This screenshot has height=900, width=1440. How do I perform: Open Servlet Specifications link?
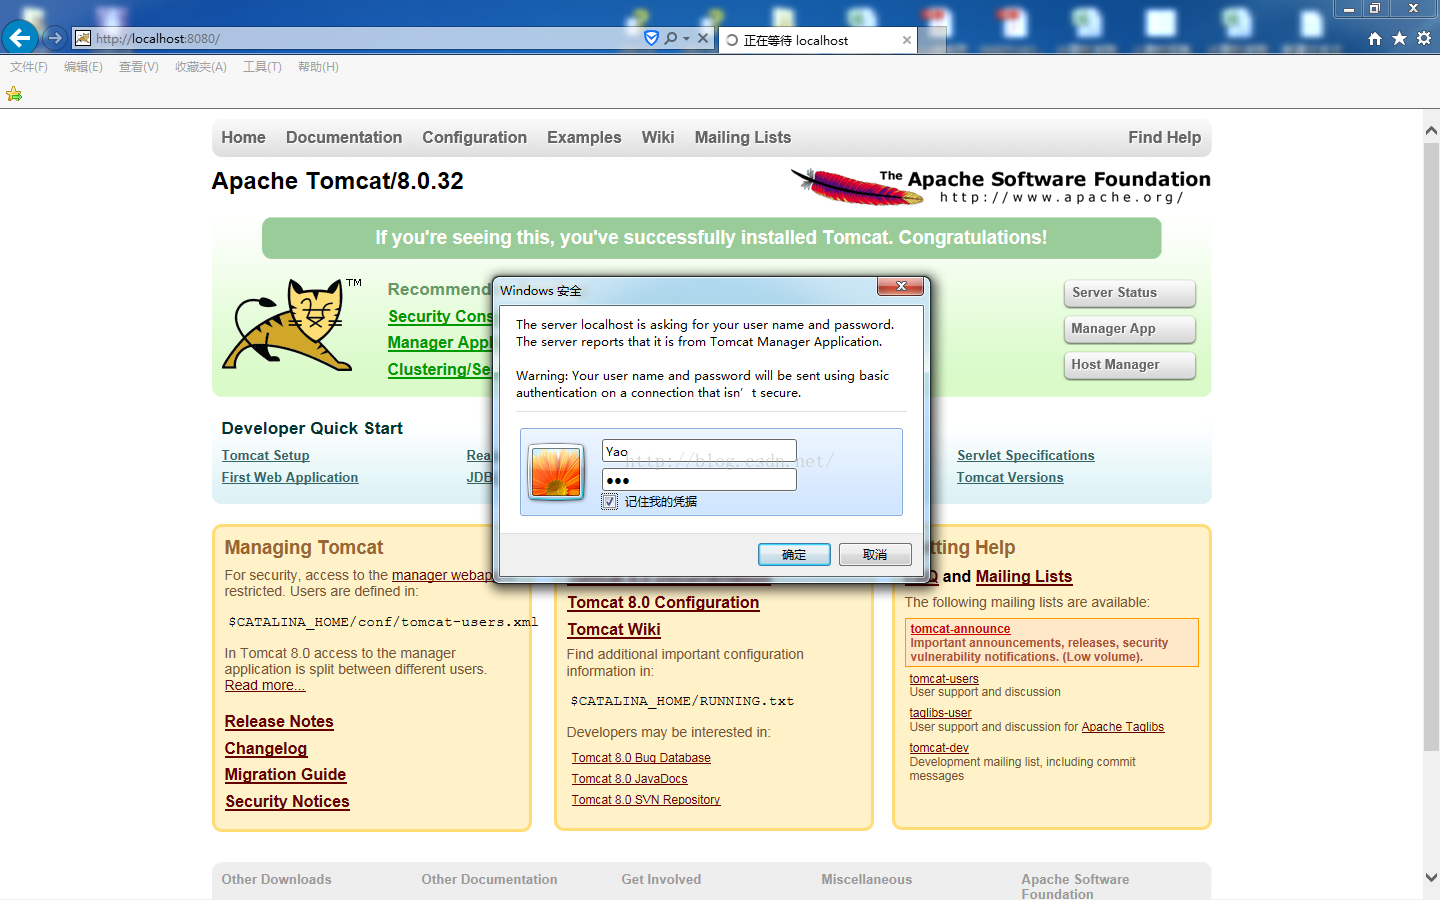[1025, 456]
